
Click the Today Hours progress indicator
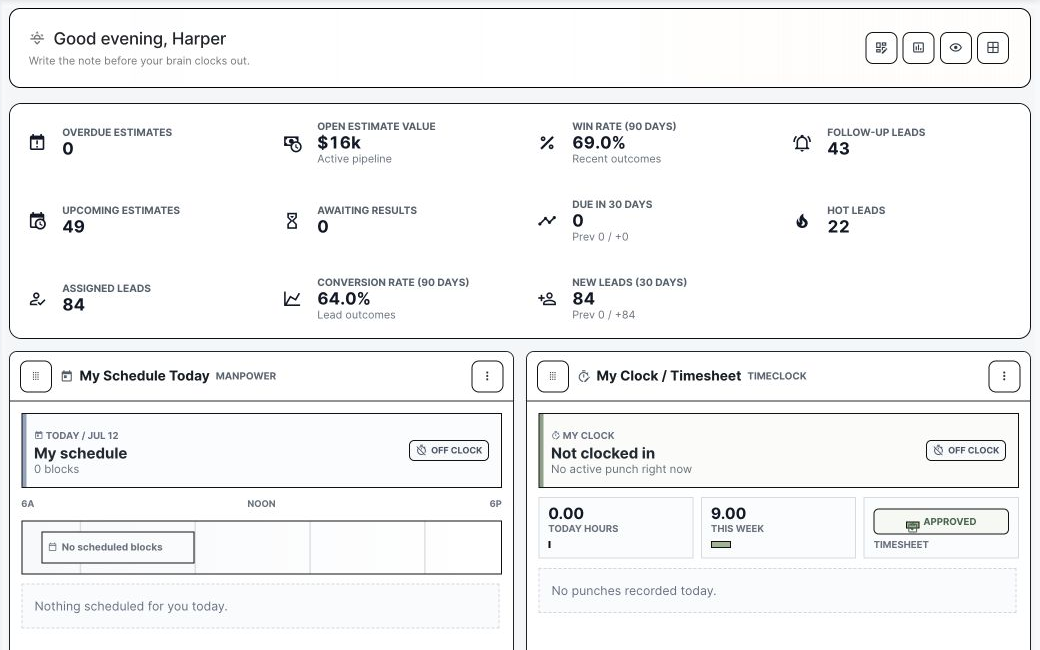549,545
